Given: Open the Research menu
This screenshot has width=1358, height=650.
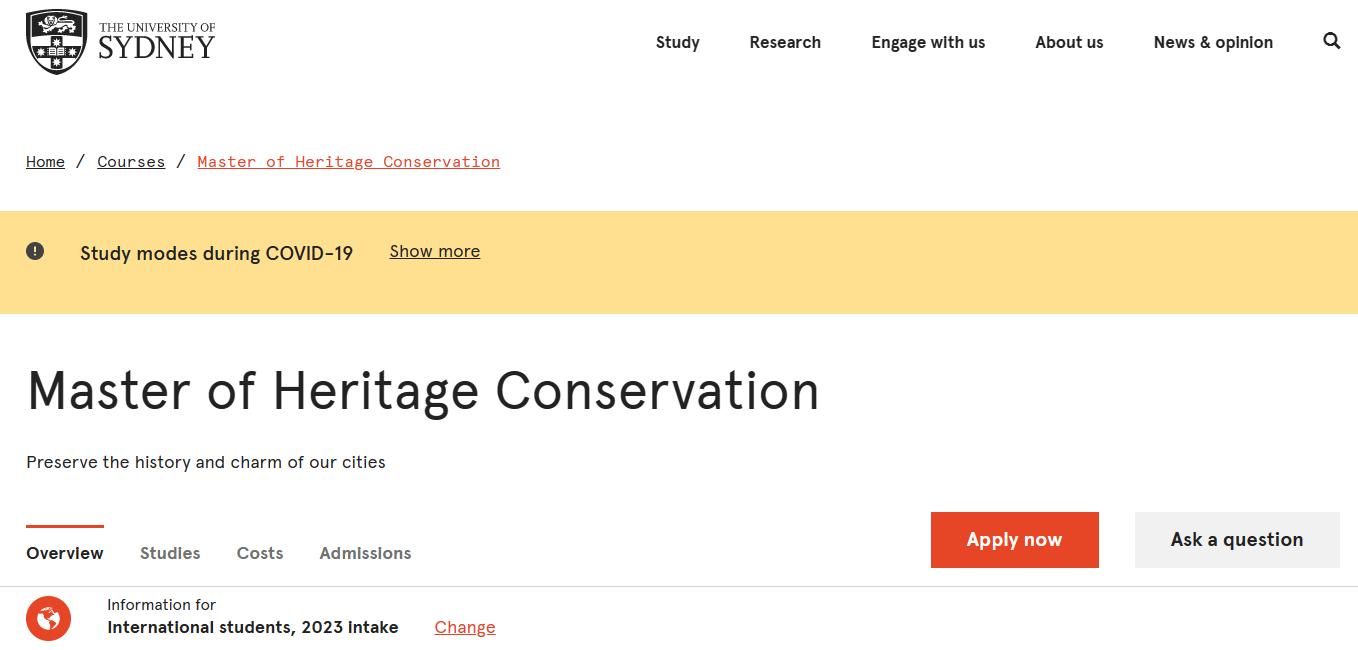Looking at the screenshot, I should point(785,42).
